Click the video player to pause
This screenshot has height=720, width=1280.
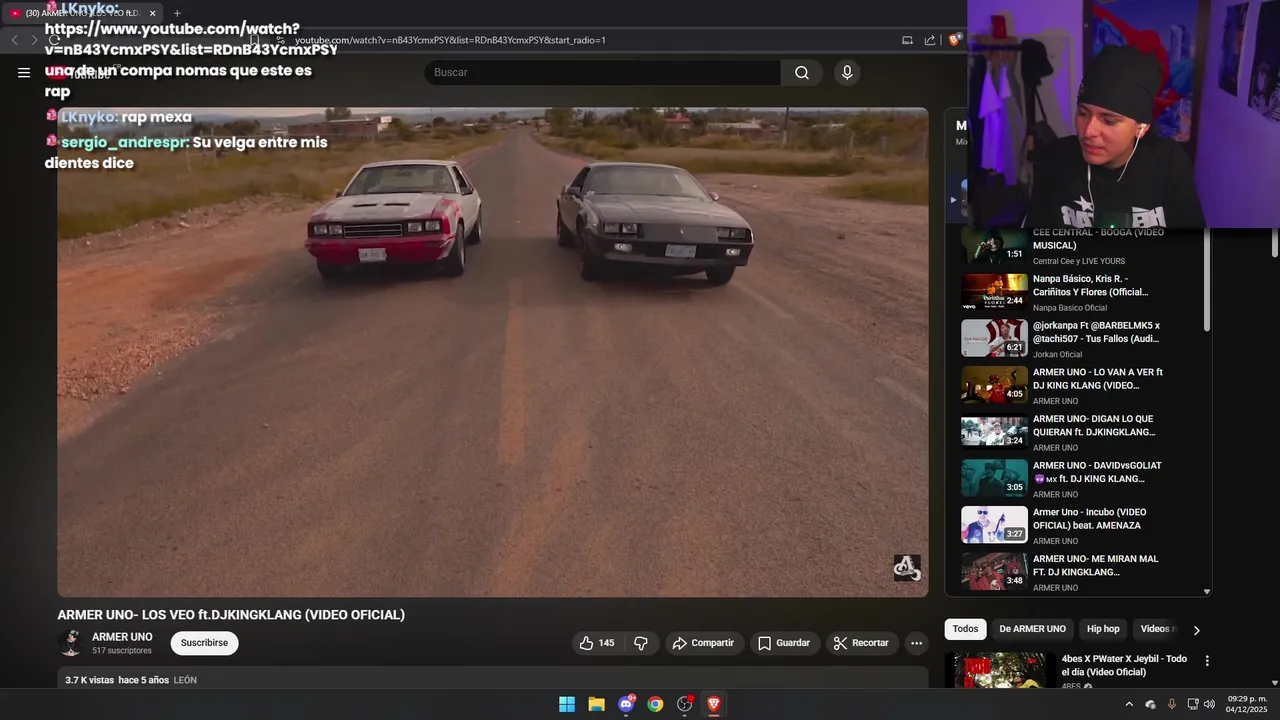pos(492,352)
